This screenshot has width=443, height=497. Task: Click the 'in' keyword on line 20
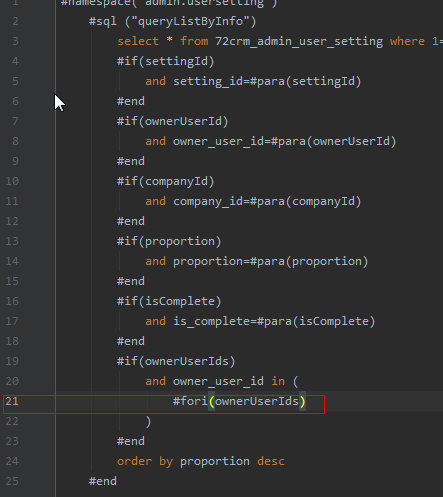point(278,381)
